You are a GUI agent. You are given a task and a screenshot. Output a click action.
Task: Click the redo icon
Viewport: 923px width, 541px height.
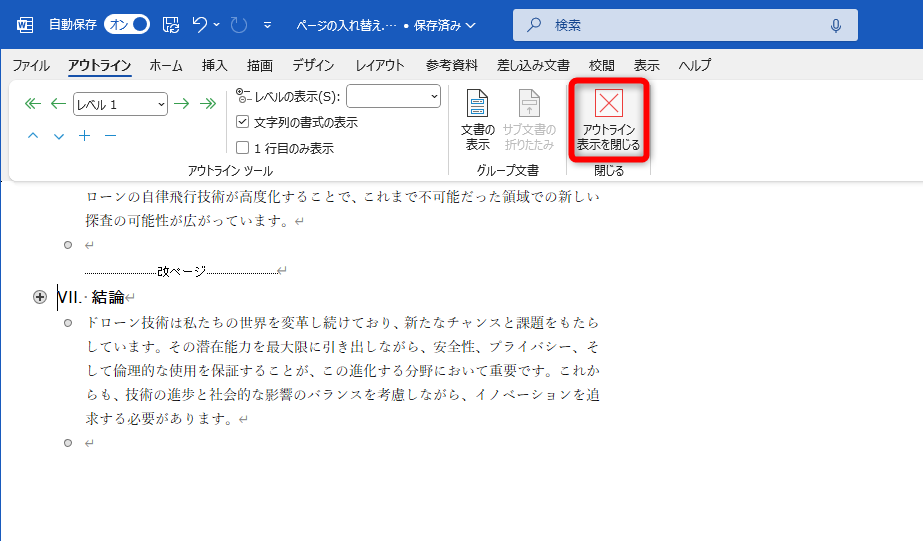coord(238,25)
